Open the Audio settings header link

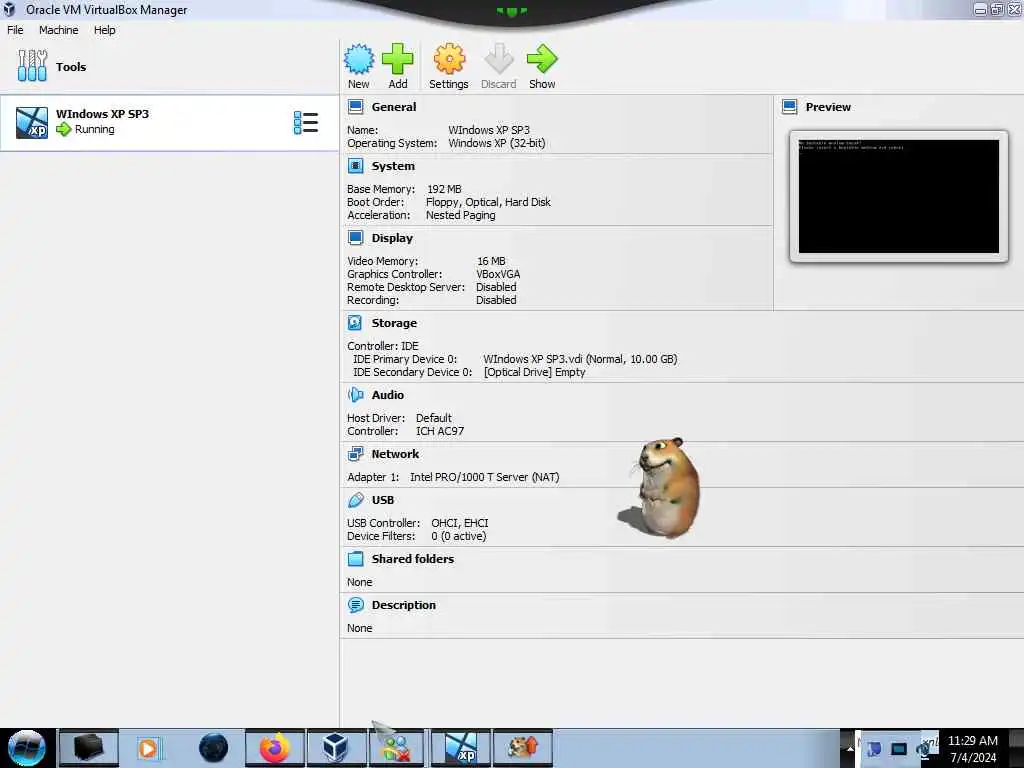click(388, 394)
